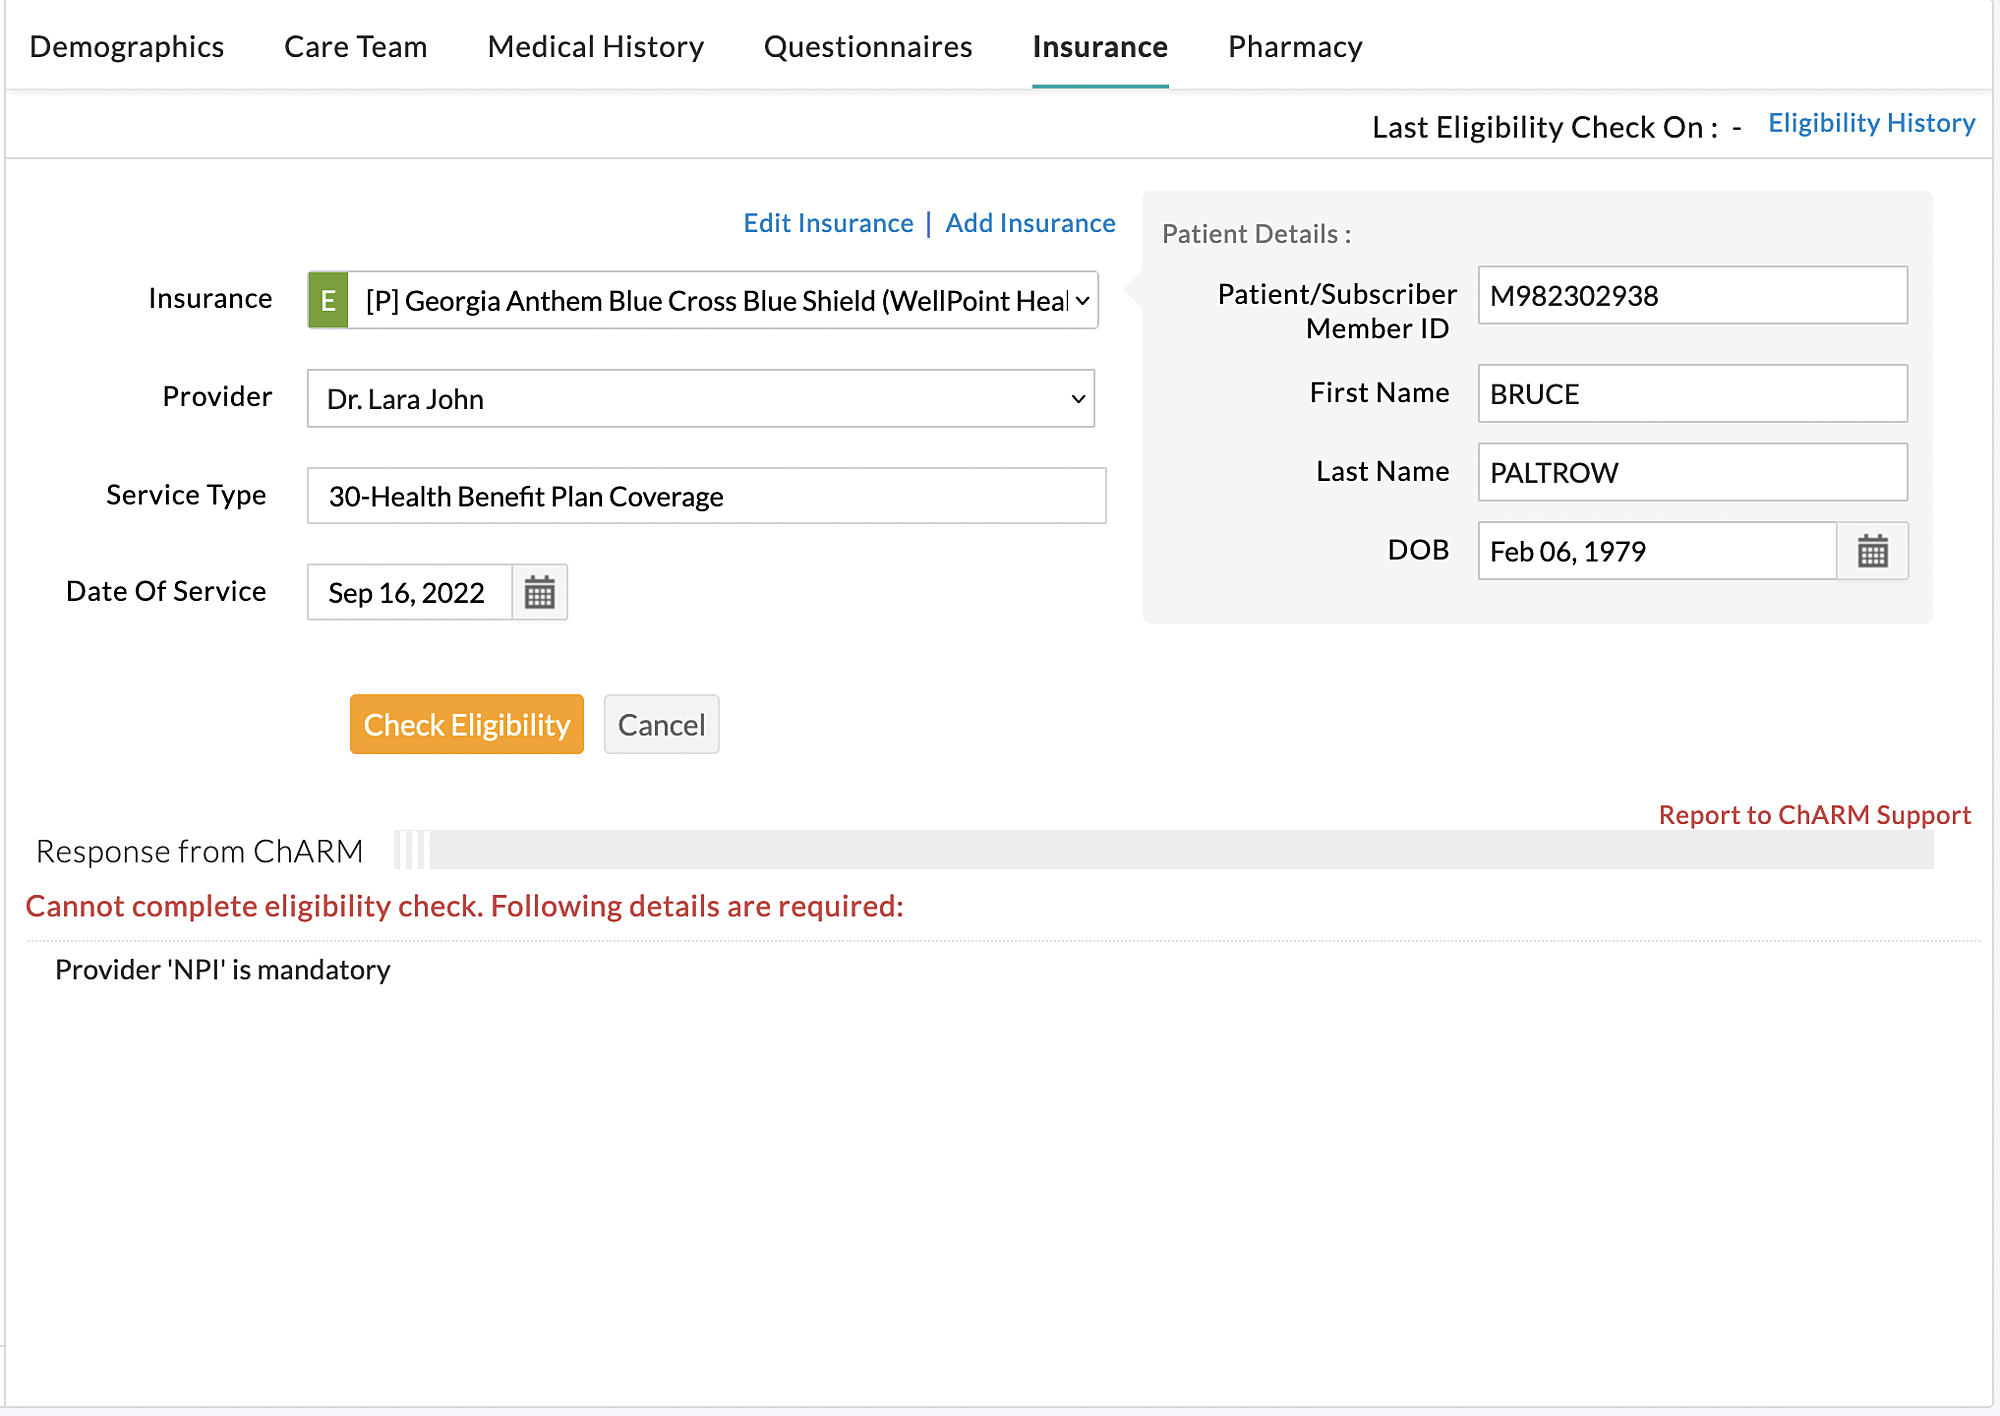Open the Date Of Service calendar picker
The image size is (2000, 1416).
[539, 592]
